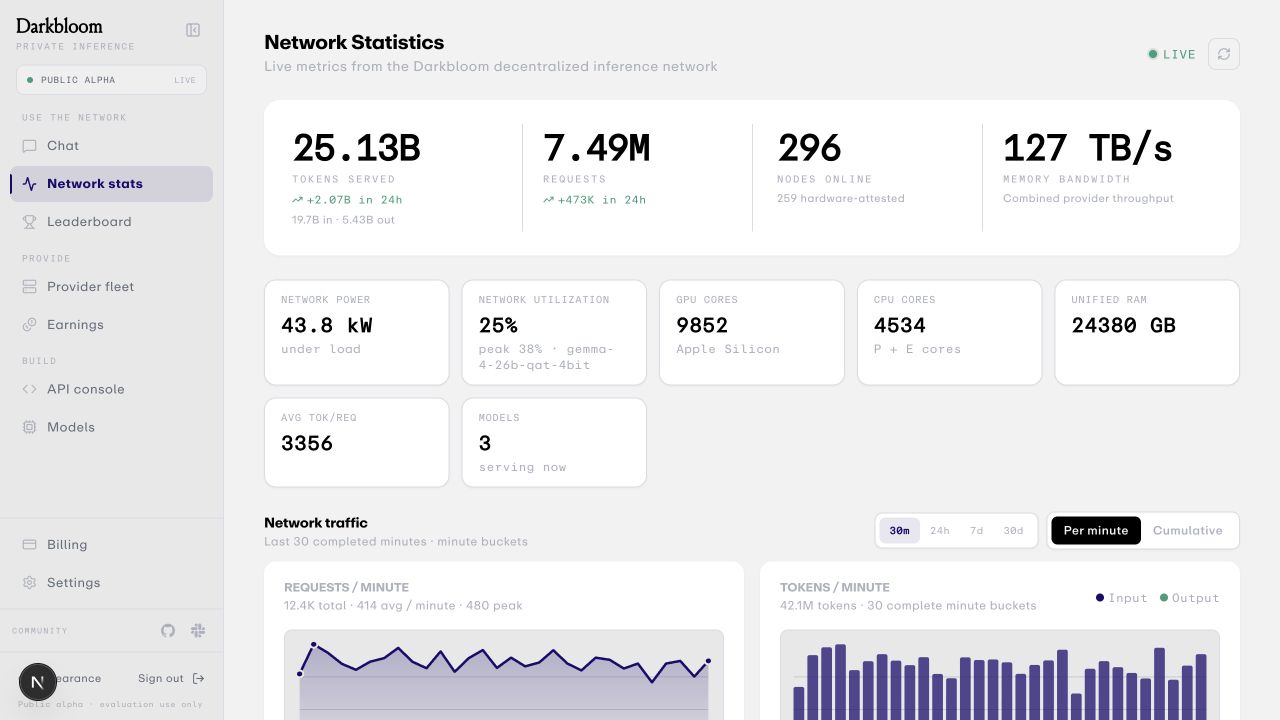
Task: Open the GitHub community link
Action: pos(168,631)
